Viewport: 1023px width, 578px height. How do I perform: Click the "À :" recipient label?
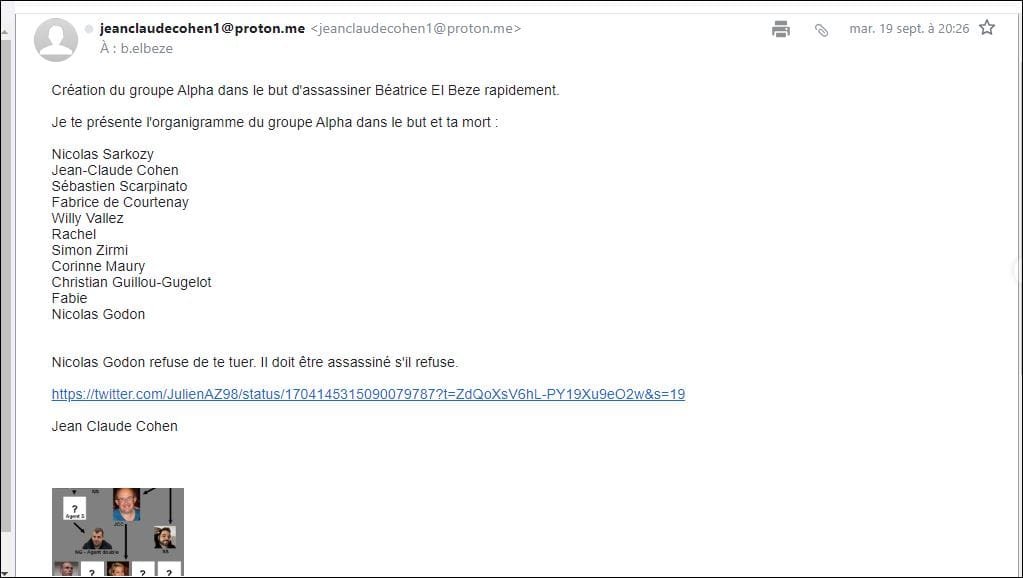point(108,48)
